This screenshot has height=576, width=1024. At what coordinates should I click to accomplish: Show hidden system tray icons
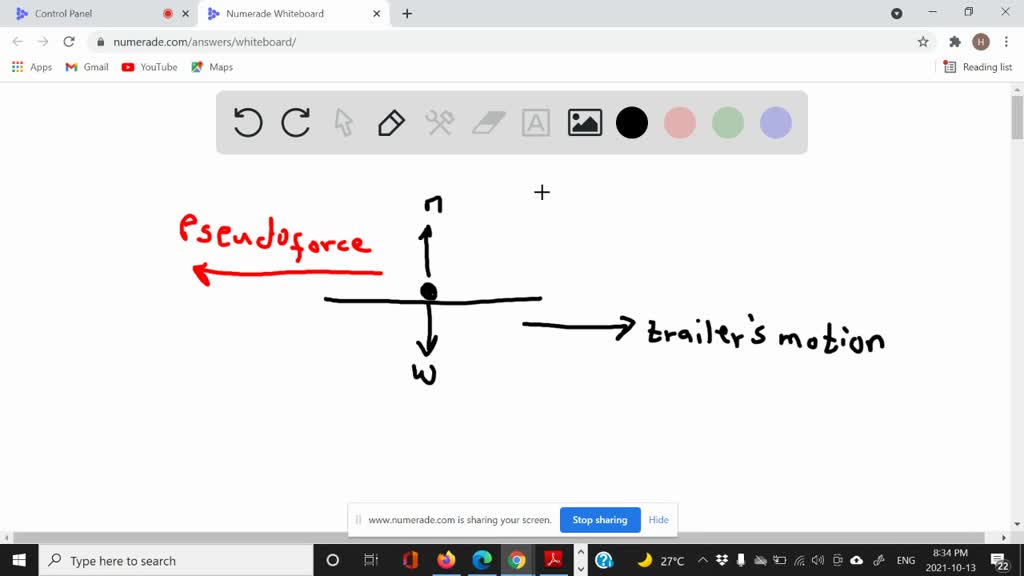[703, 560]
